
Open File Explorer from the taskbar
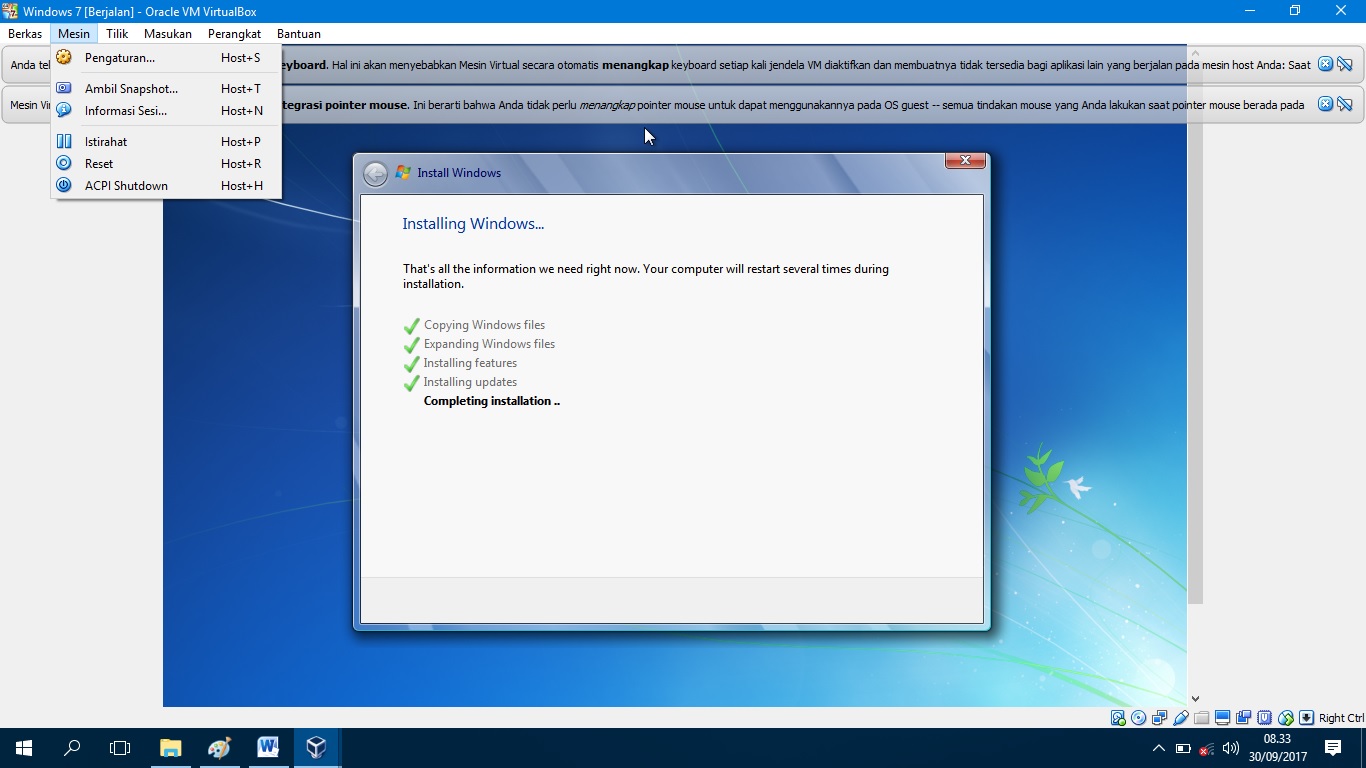tap(171, 748)
